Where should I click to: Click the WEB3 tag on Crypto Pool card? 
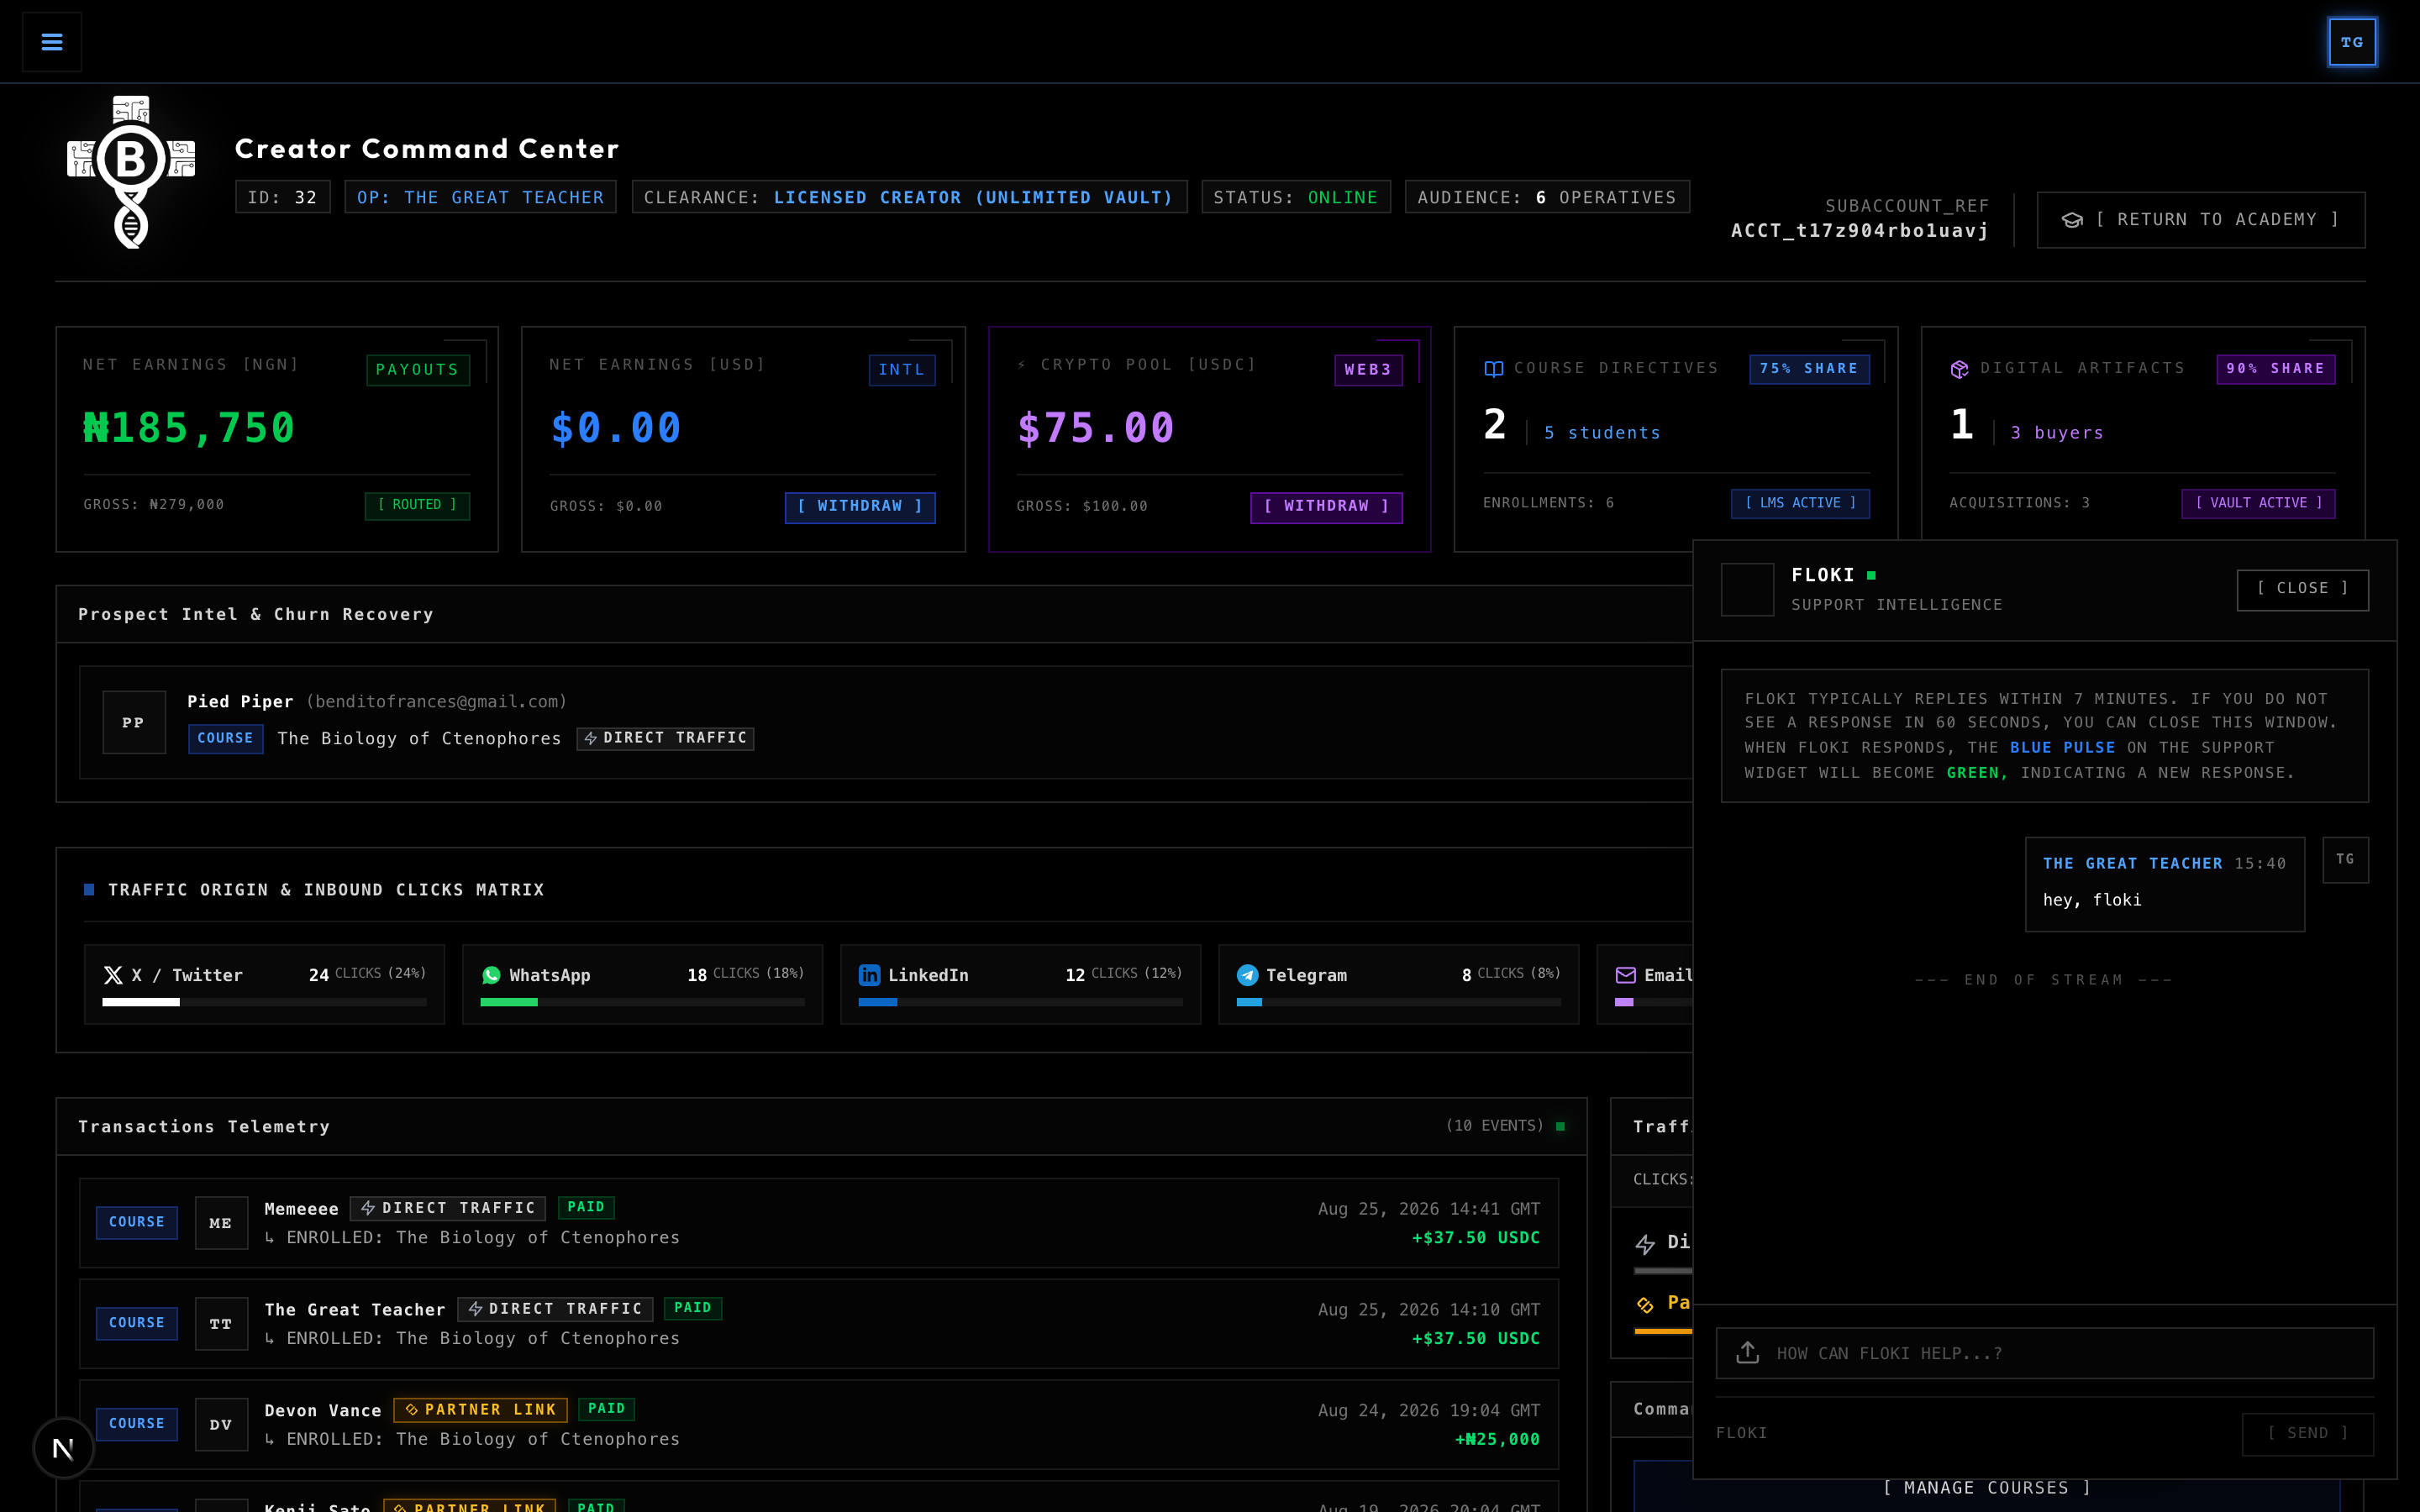(1368, 370)
